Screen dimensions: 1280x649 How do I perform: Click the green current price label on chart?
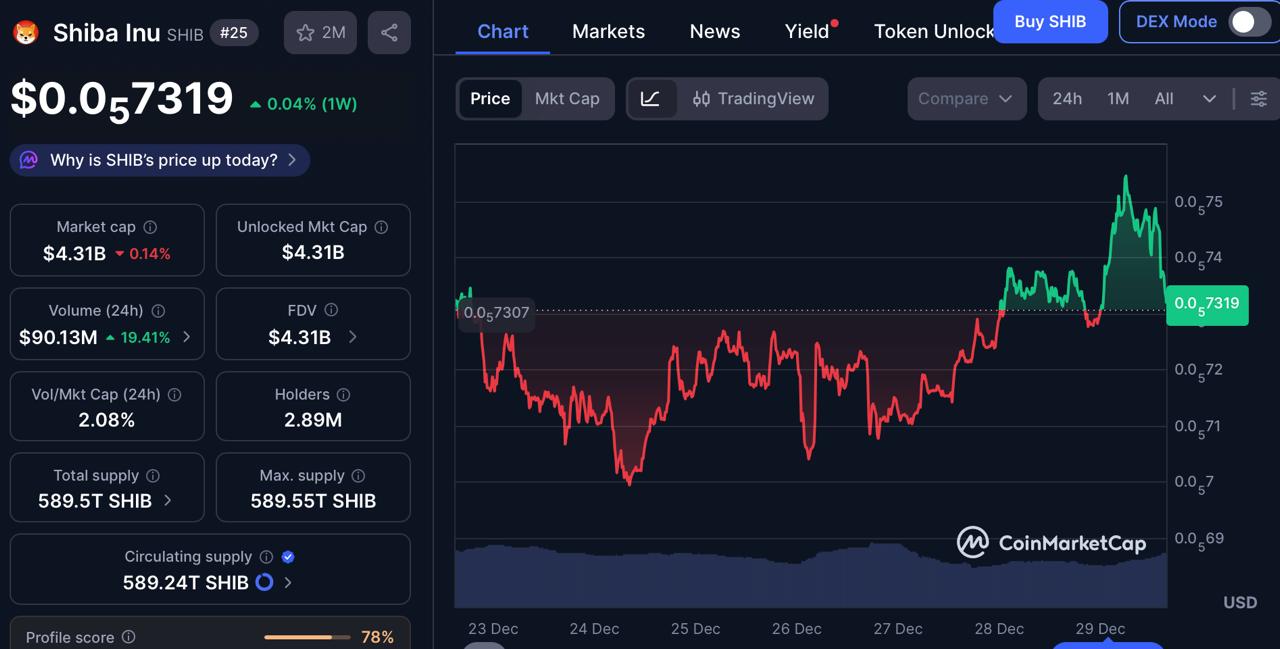pos(1207,305)
